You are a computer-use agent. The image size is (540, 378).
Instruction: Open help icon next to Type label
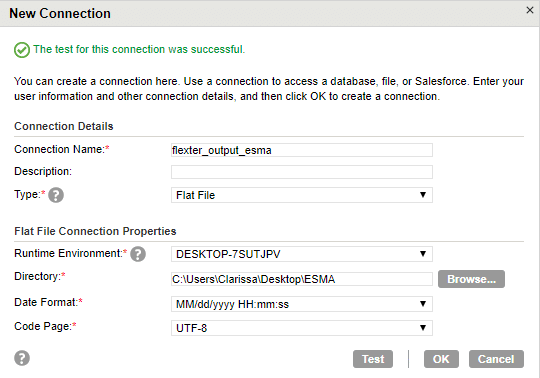point(56,195)
